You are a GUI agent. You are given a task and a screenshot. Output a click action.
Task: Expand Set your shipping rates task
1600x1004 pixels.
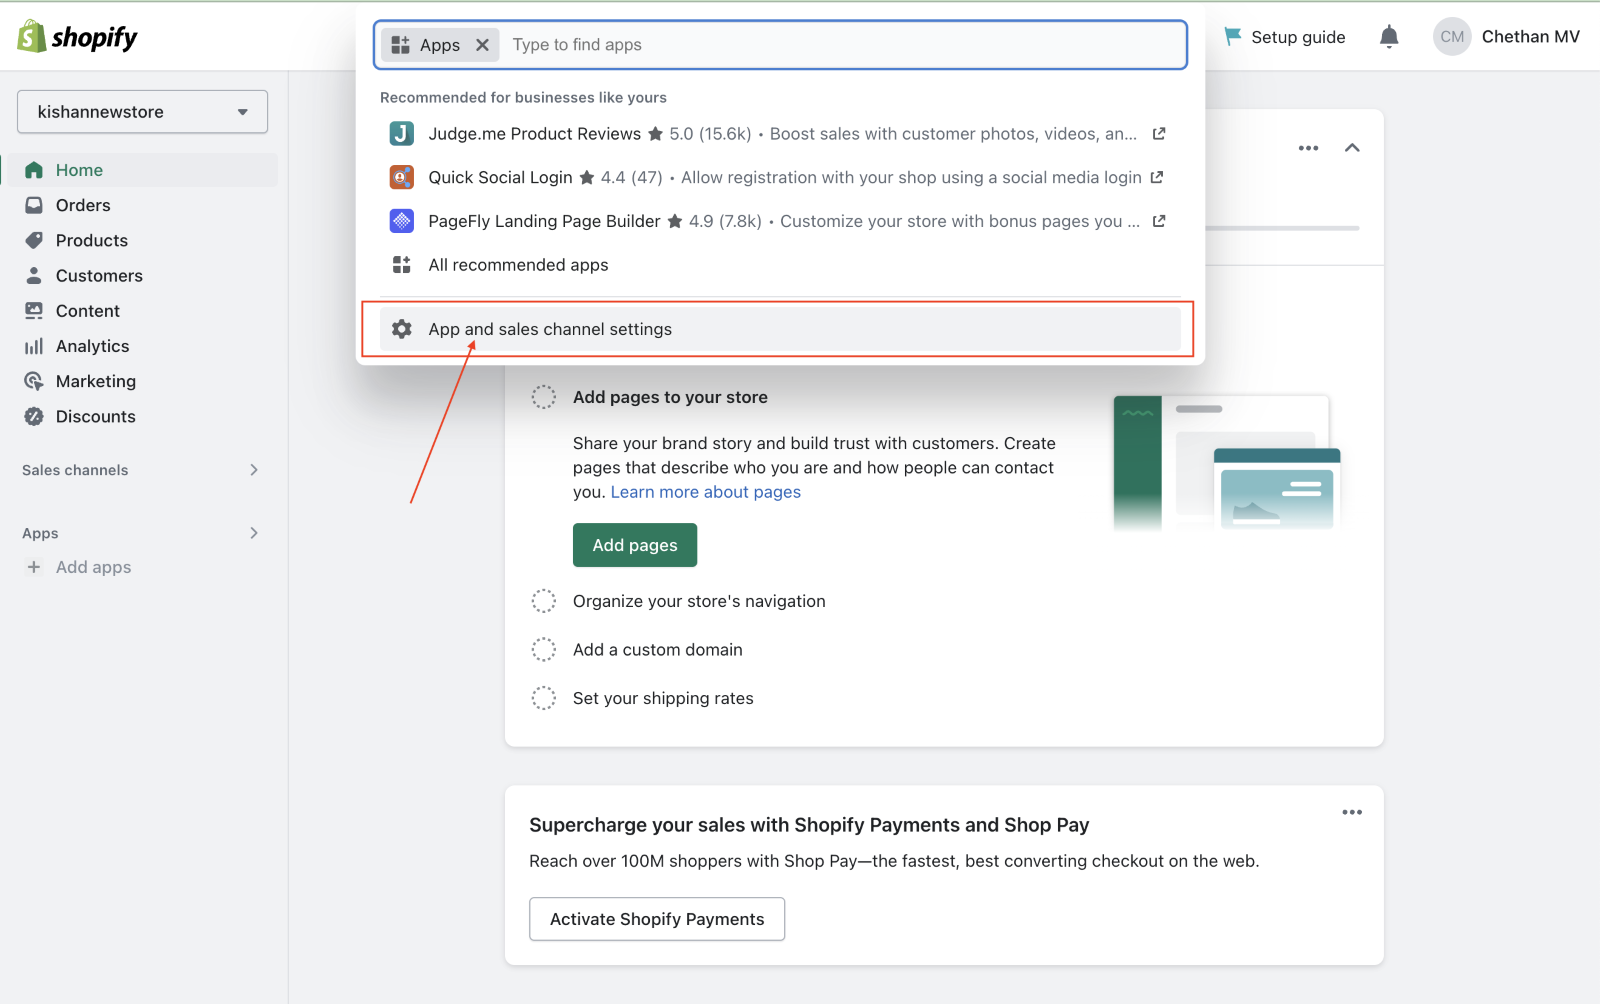click(663, 698)
